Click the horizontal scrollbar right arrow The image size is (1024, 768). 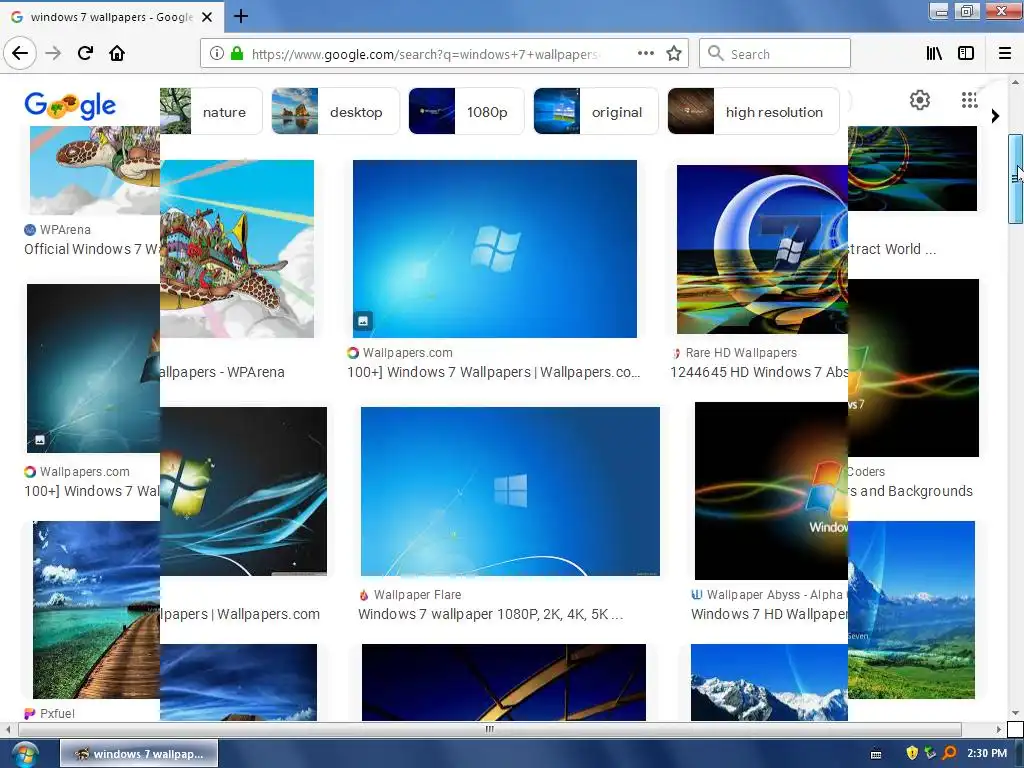(999, 729)
